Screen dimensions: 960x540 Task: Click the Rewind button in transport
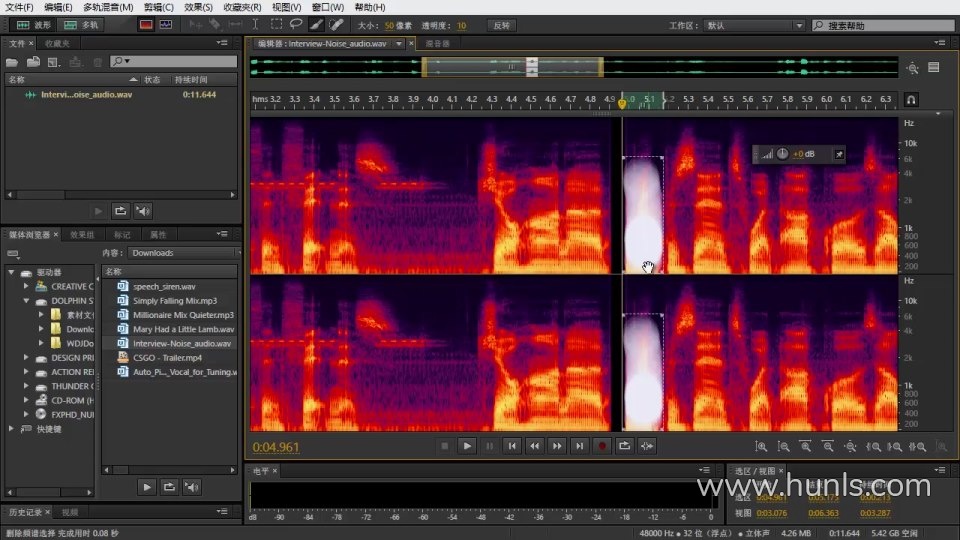coord(534,446)
